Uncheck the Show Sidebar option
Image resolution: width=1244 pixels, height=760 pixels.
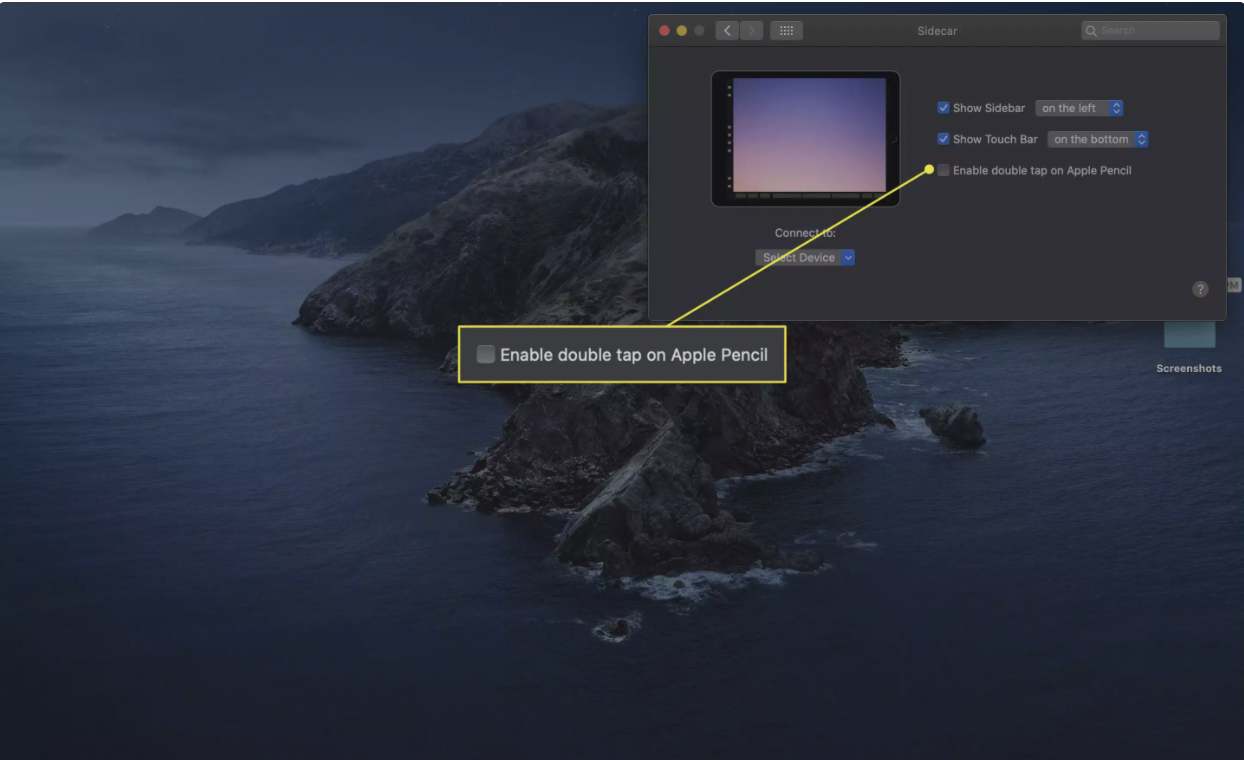point(941,107)
